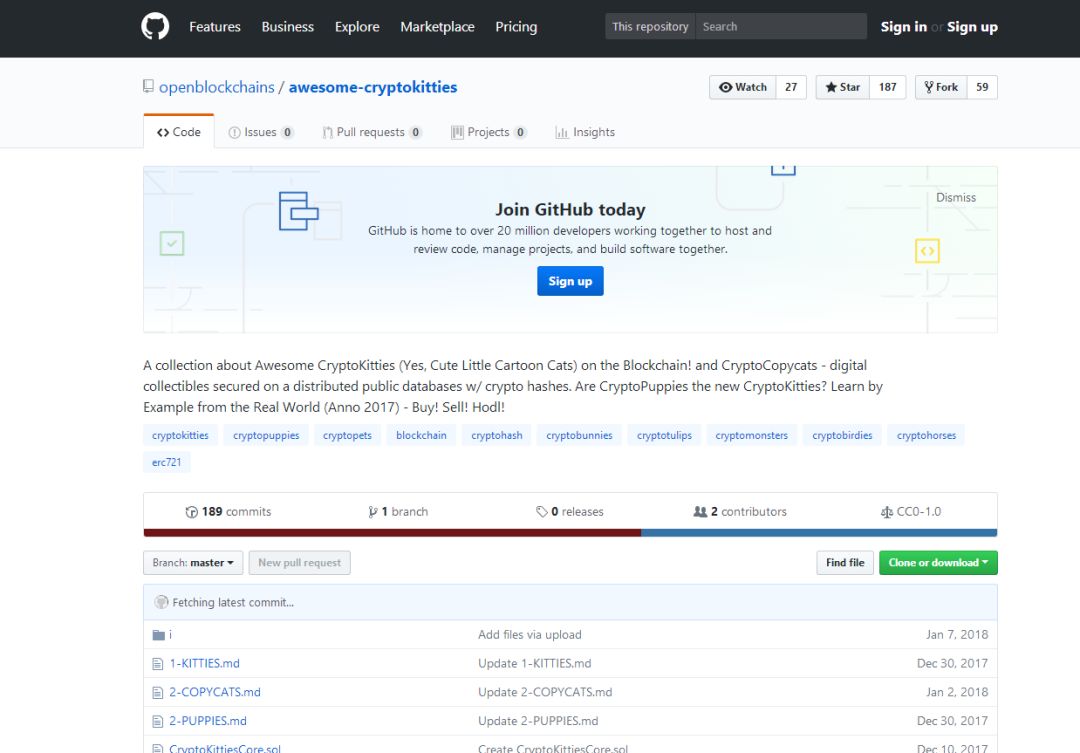Select the erc721 topic tag
The image size is (1080, 753).
(167, 462)
